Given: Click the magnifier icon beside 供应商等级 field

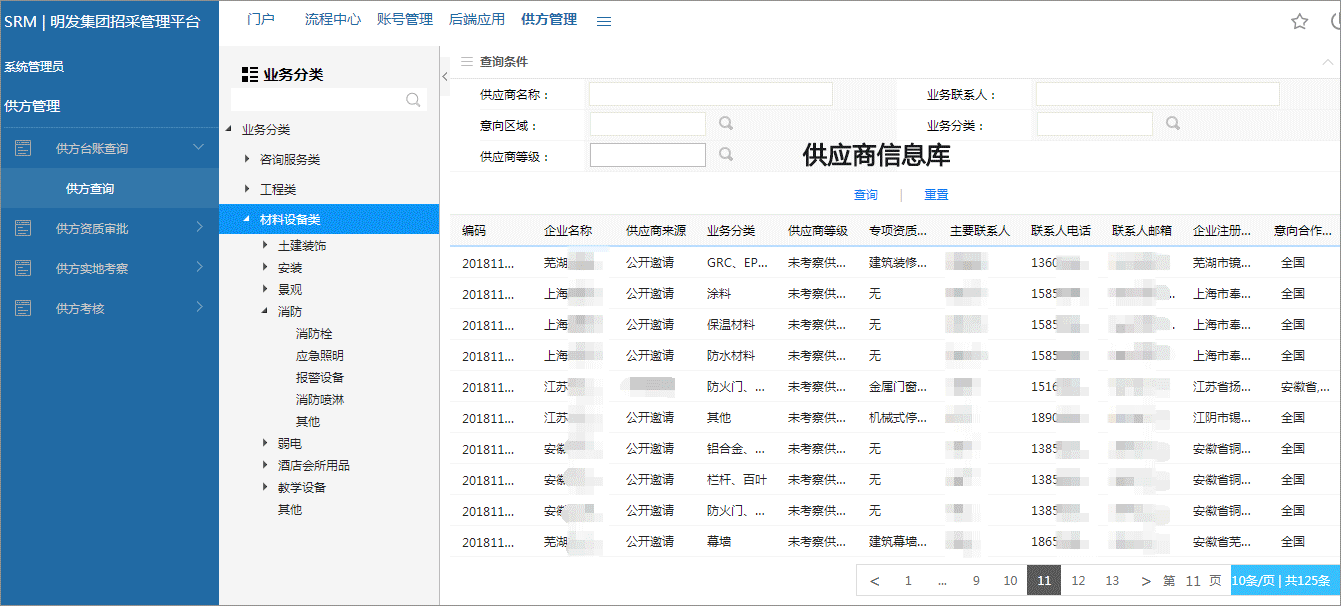Looking at the screenshot, I should point(726,155).
